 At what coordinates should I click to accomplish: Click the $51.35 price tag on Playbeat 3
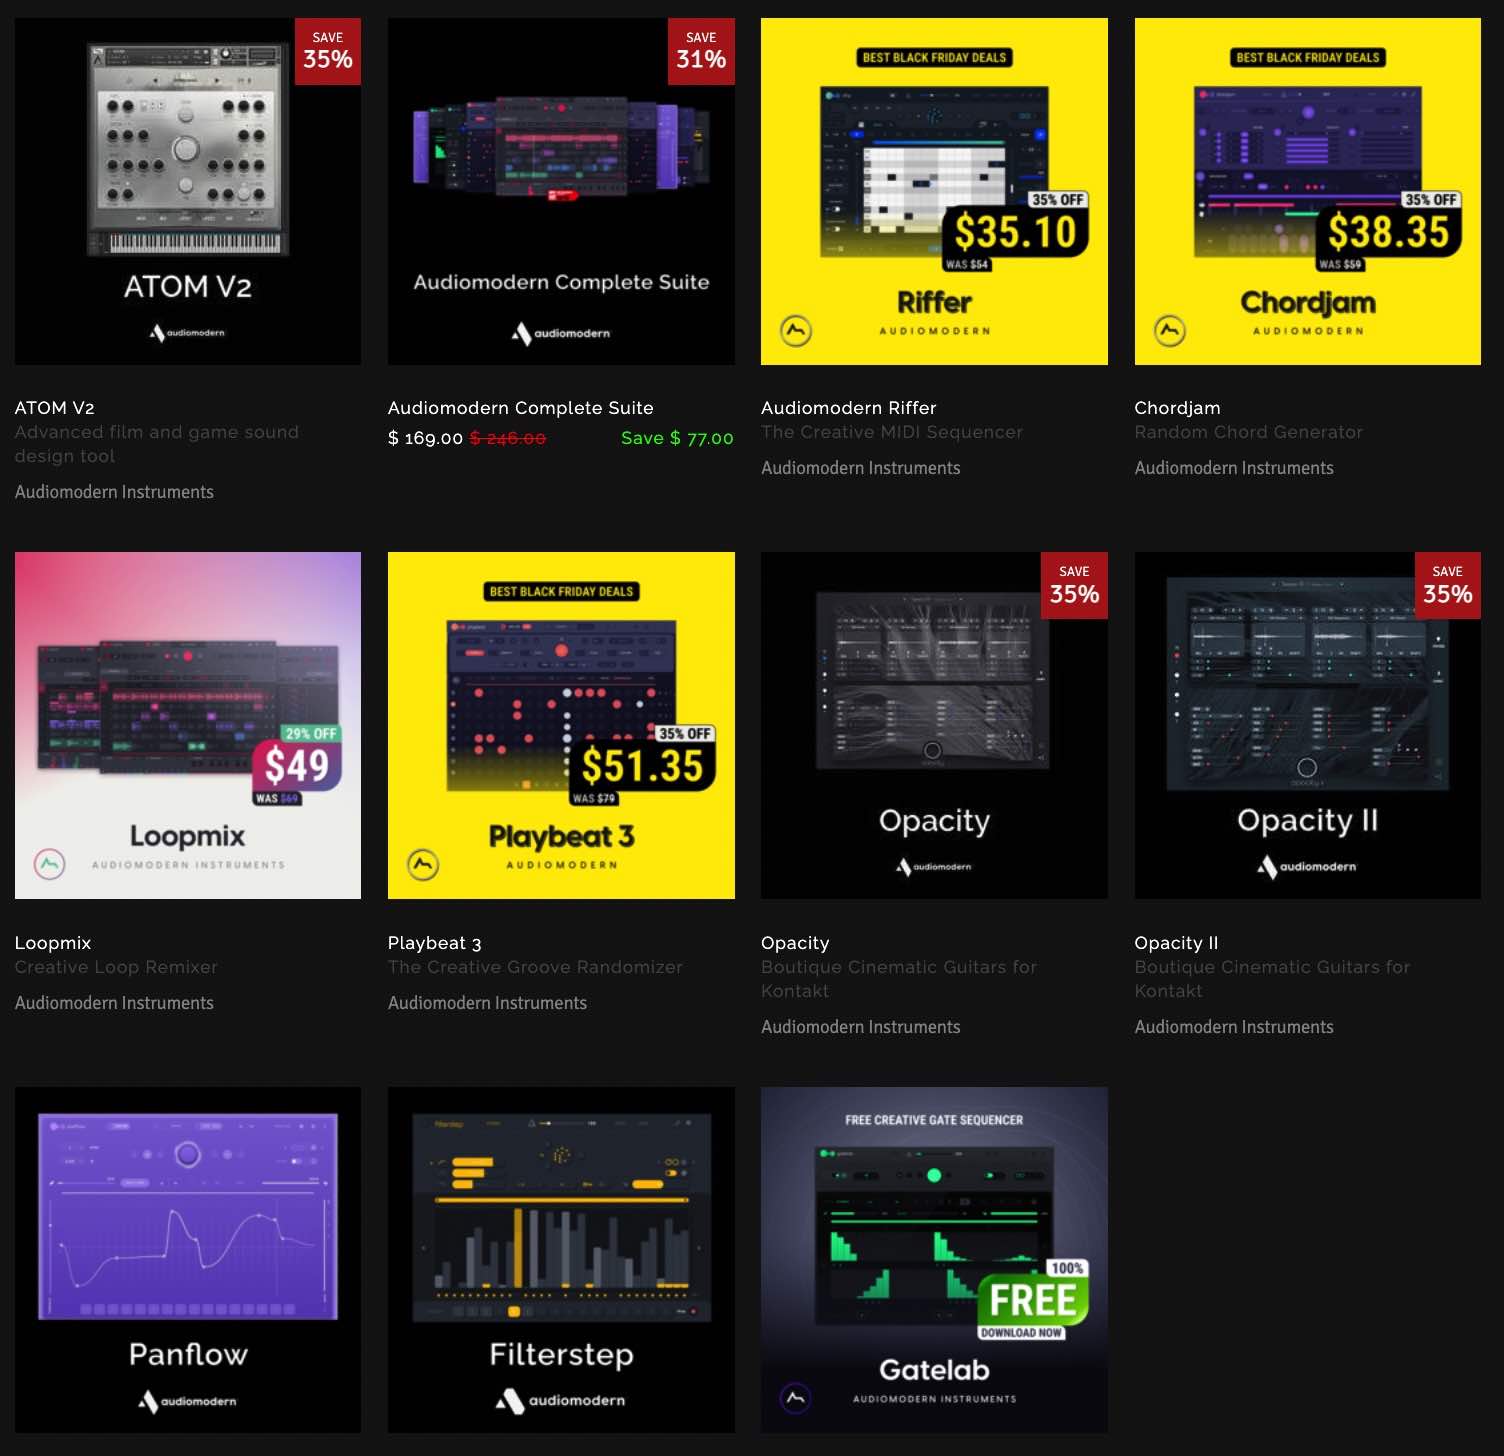click(642, 766)
